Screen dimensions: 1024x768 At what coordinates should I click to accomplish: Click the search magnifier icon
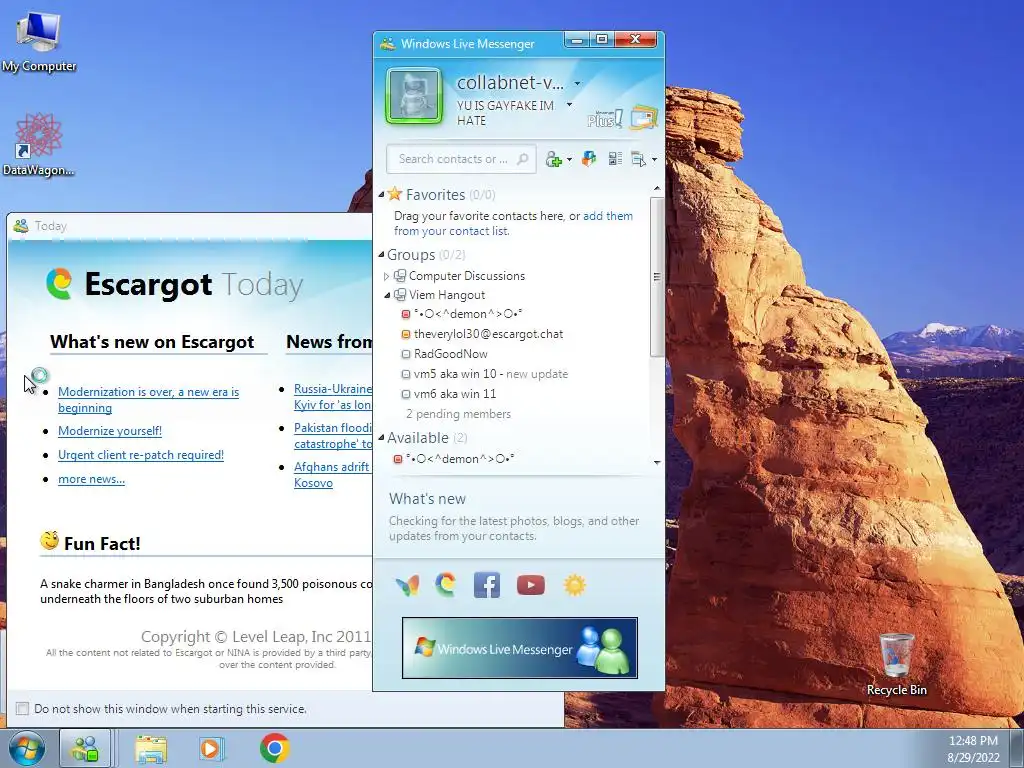click(522, 159)
